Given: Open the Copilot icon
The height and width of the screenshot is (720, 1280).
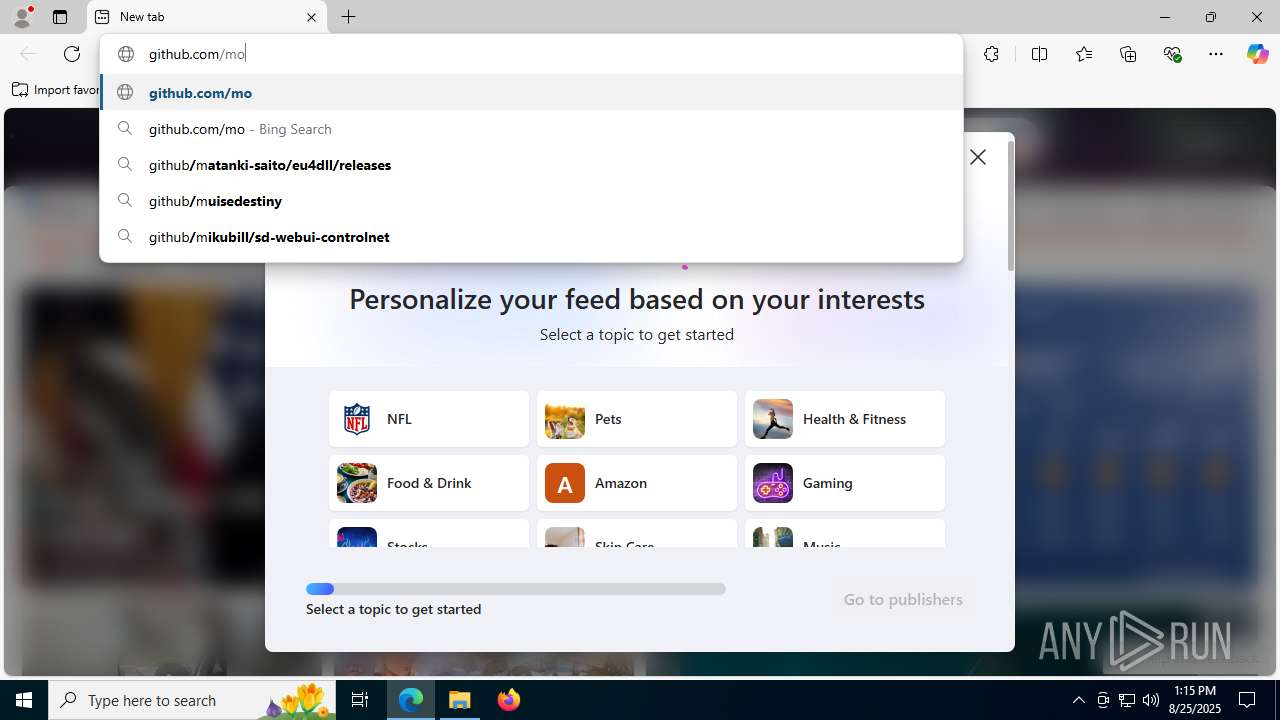Looking at the screenshot, I should coord(1257,54).
